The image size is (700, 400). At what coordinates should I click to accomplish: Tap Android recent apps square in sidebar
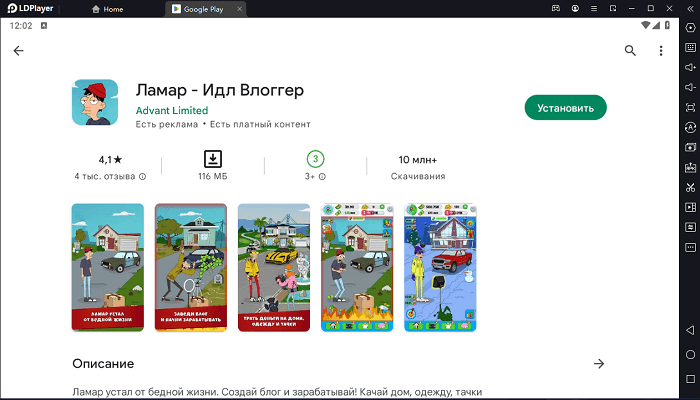[x=690, y=379]
